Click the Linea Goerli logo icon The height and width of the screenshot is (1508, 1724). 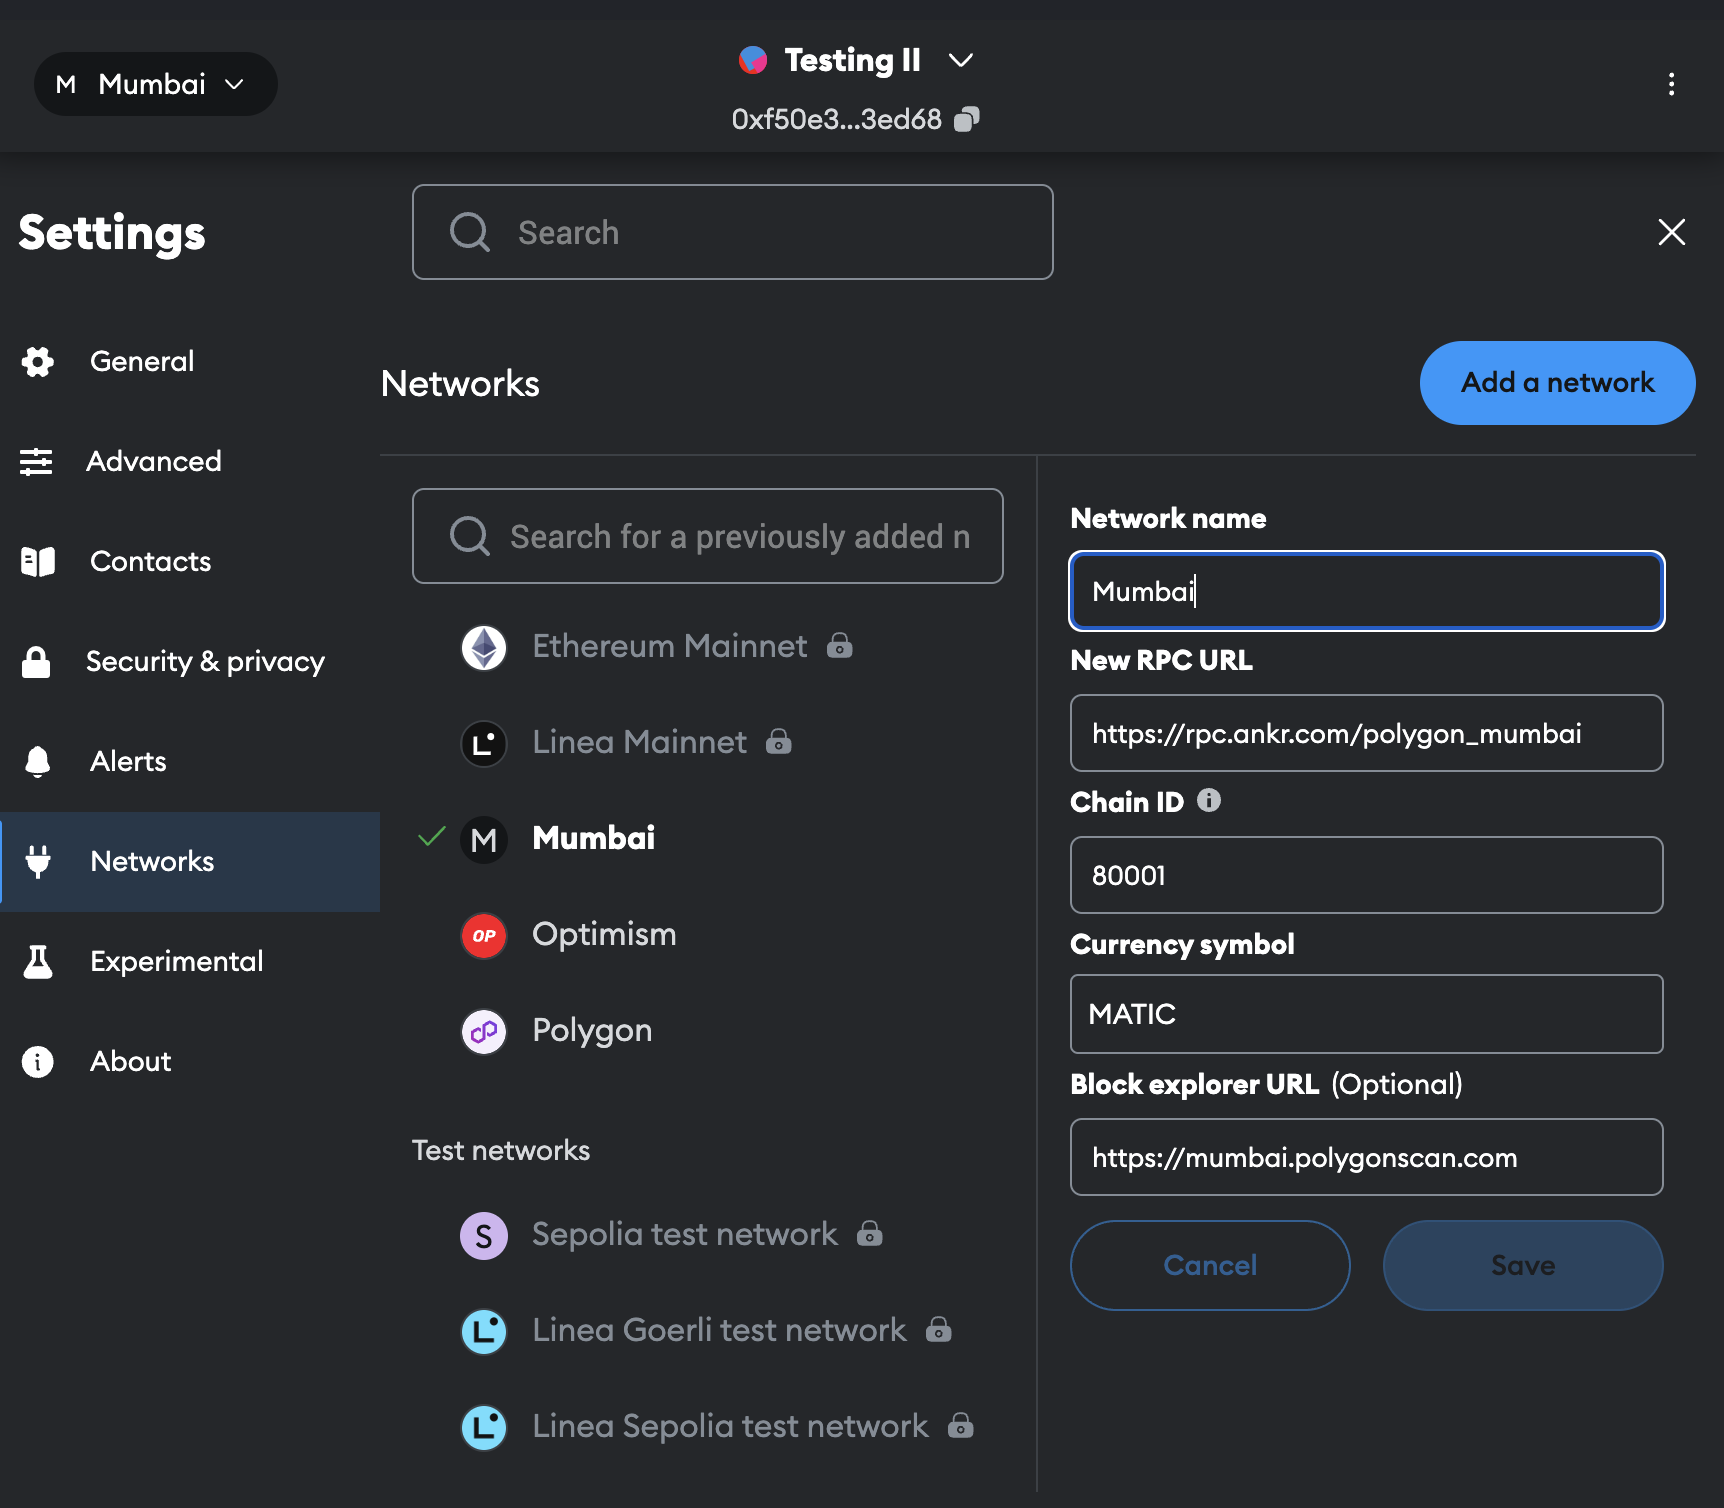pyautogui.click(x=484, y=1332)
